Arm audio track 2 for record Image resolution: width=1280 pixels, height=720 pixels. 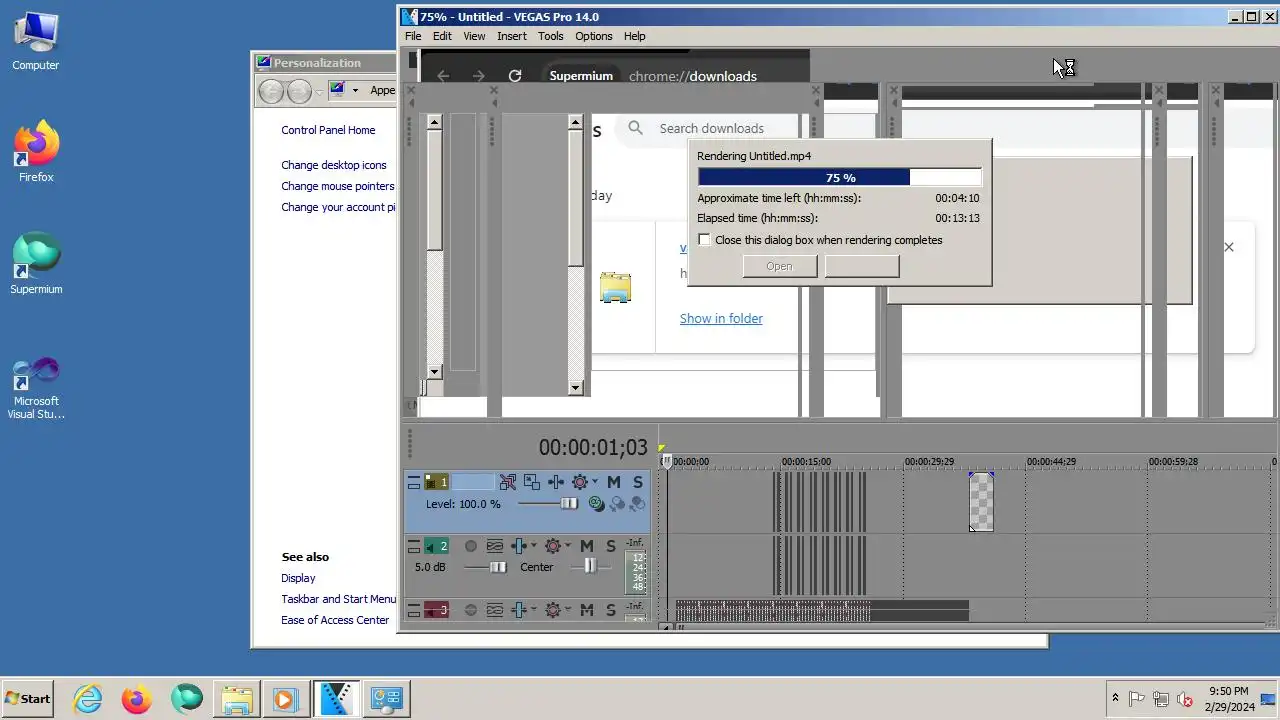pyautogui.click(x=471, y=546)
